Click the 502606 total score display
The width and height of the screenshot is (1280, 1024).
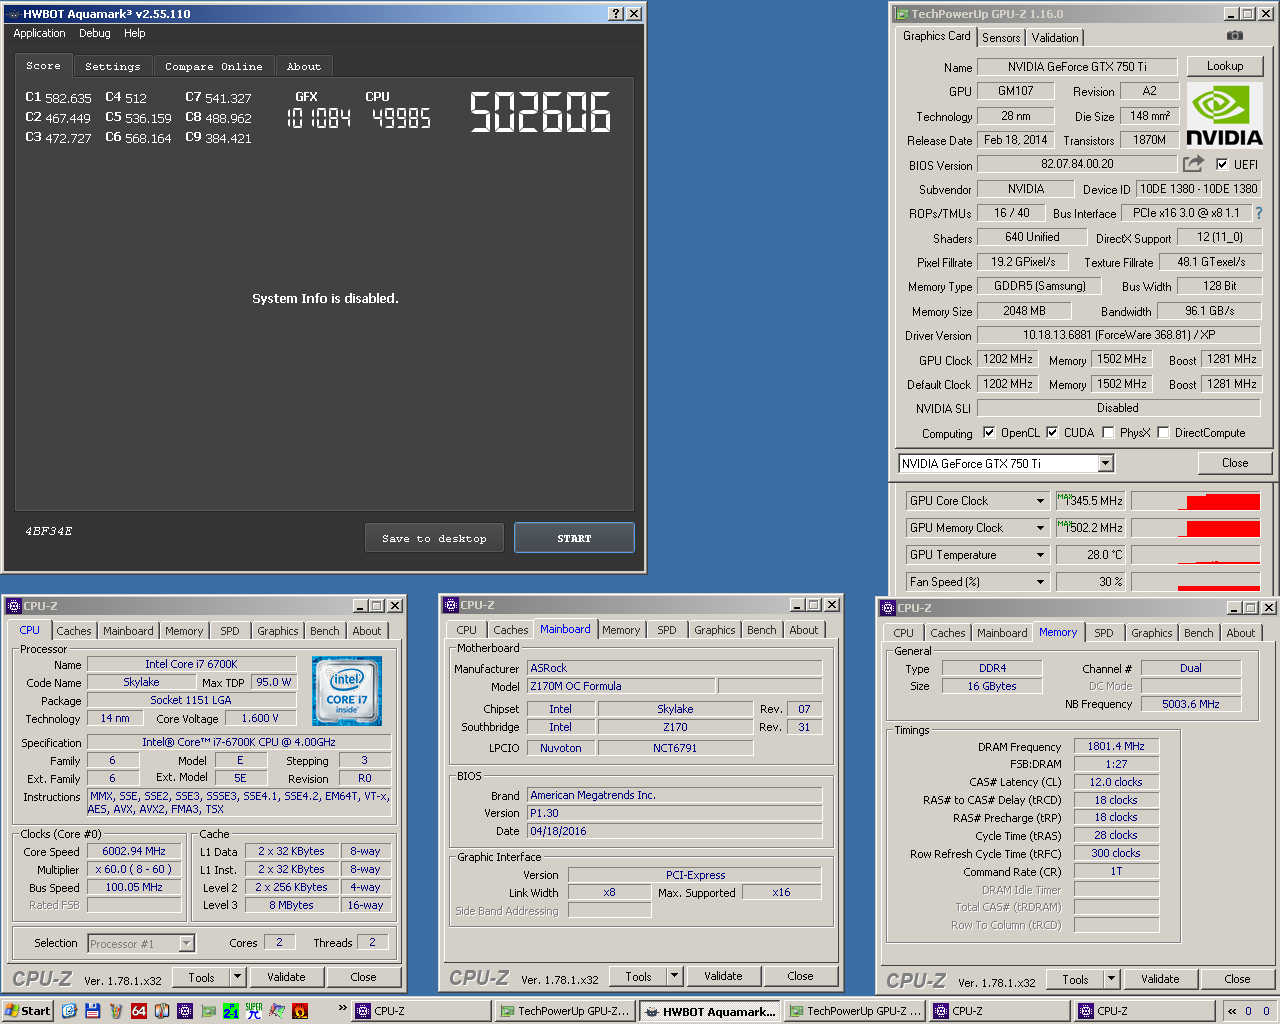[x=540, y=112]
